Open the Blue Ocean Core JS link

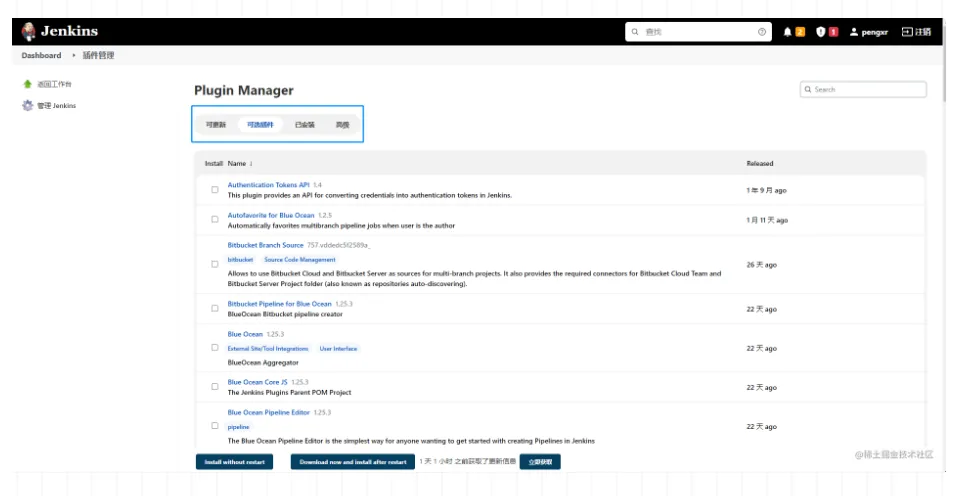click(x=257, y=382)
